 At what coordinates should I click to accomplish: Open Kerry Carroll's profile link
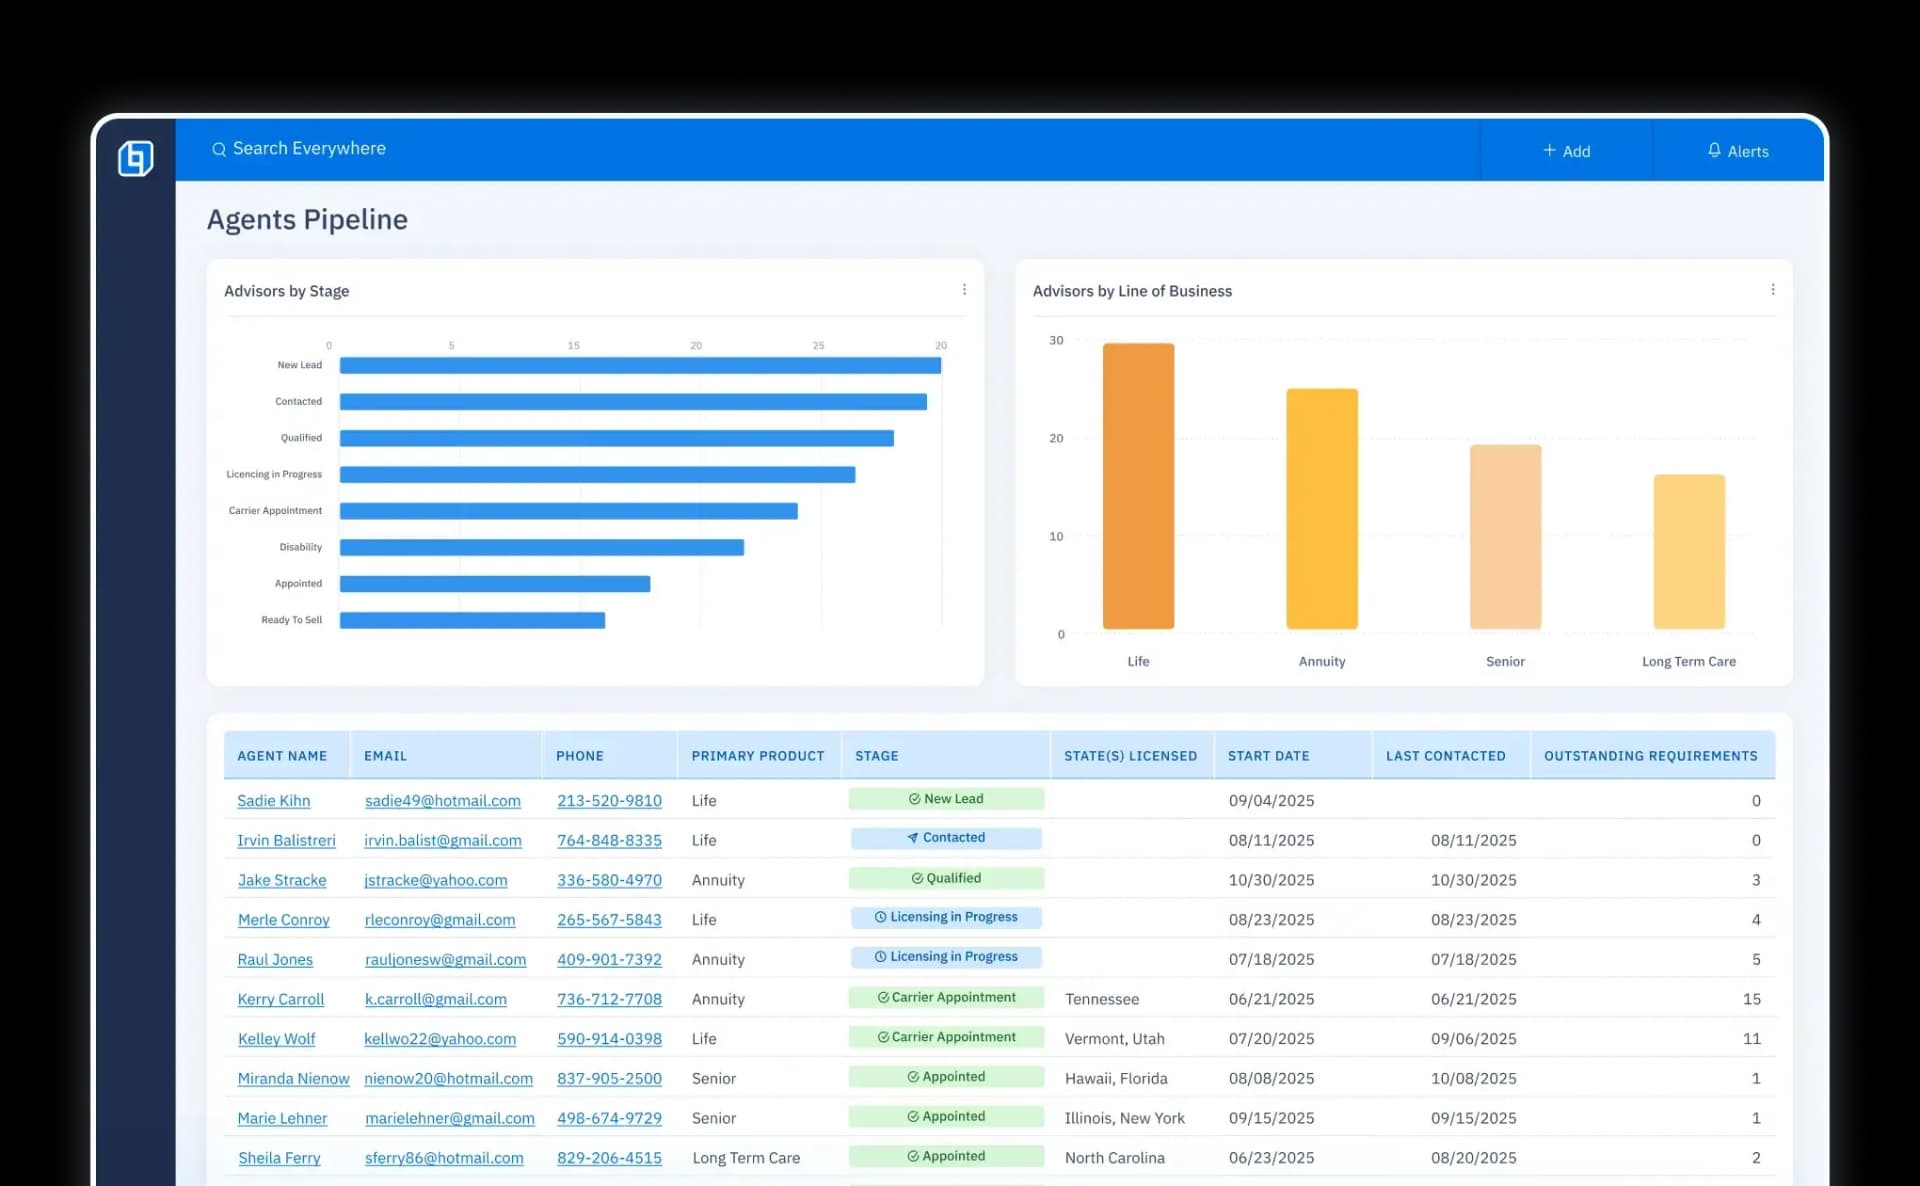pyautogui.click(x=281, y=999)
